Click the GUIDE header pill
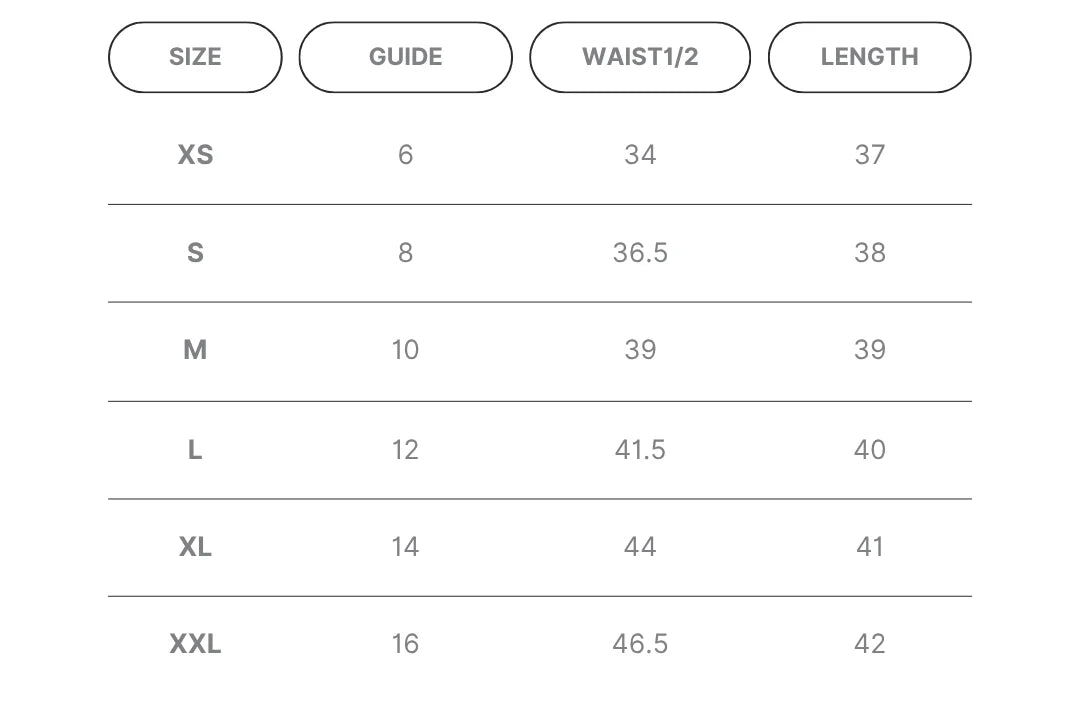 pyautogui.click(x=406, y=57)
